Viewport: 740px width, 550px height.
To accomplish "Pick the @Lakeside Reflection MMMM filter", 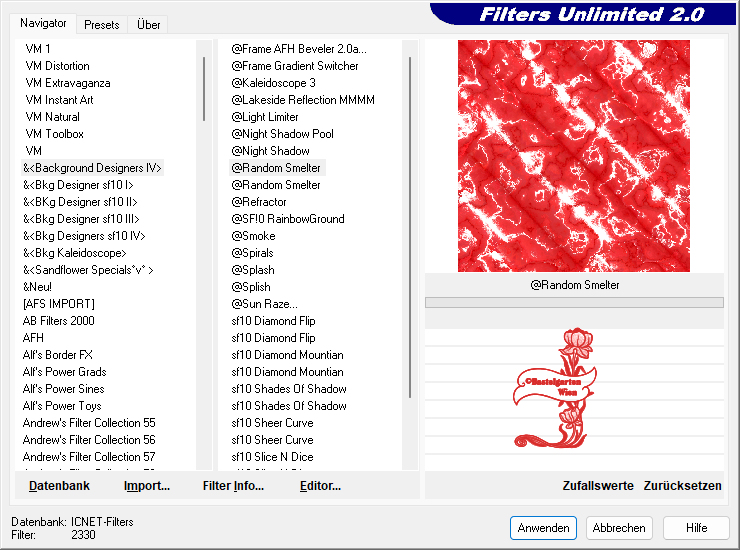I will [x=303, y=100].
